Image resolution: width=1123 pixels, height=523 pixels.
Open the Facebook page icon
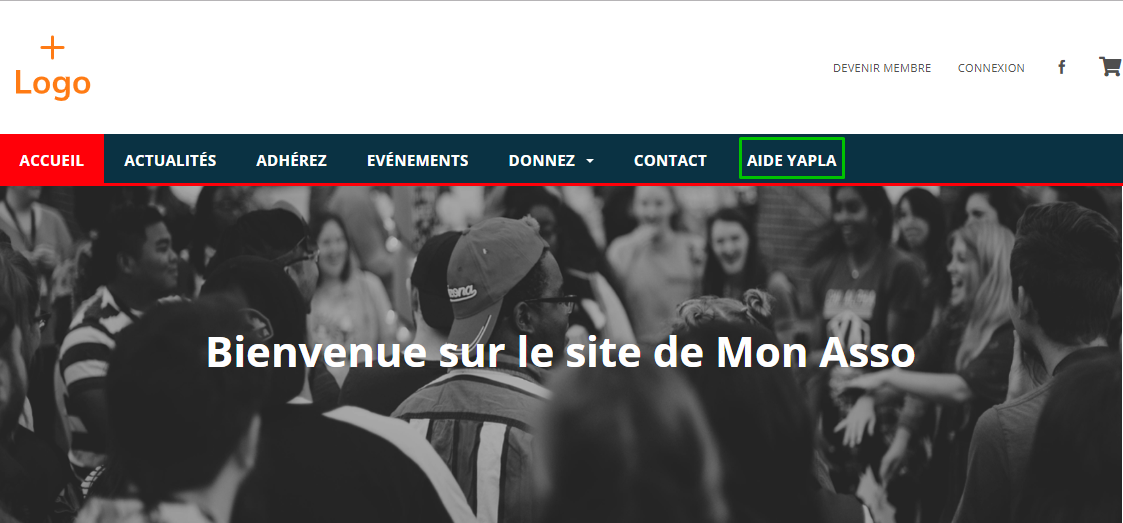tap(1061, 67)
